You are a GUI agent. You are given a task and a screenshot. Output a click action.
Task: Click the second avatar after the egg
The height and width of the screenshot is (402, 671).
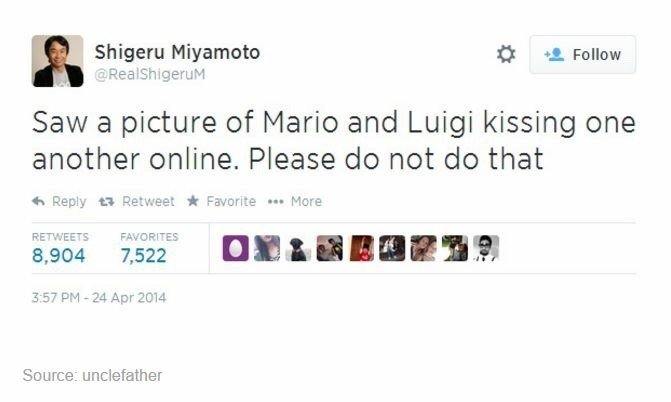267,248
